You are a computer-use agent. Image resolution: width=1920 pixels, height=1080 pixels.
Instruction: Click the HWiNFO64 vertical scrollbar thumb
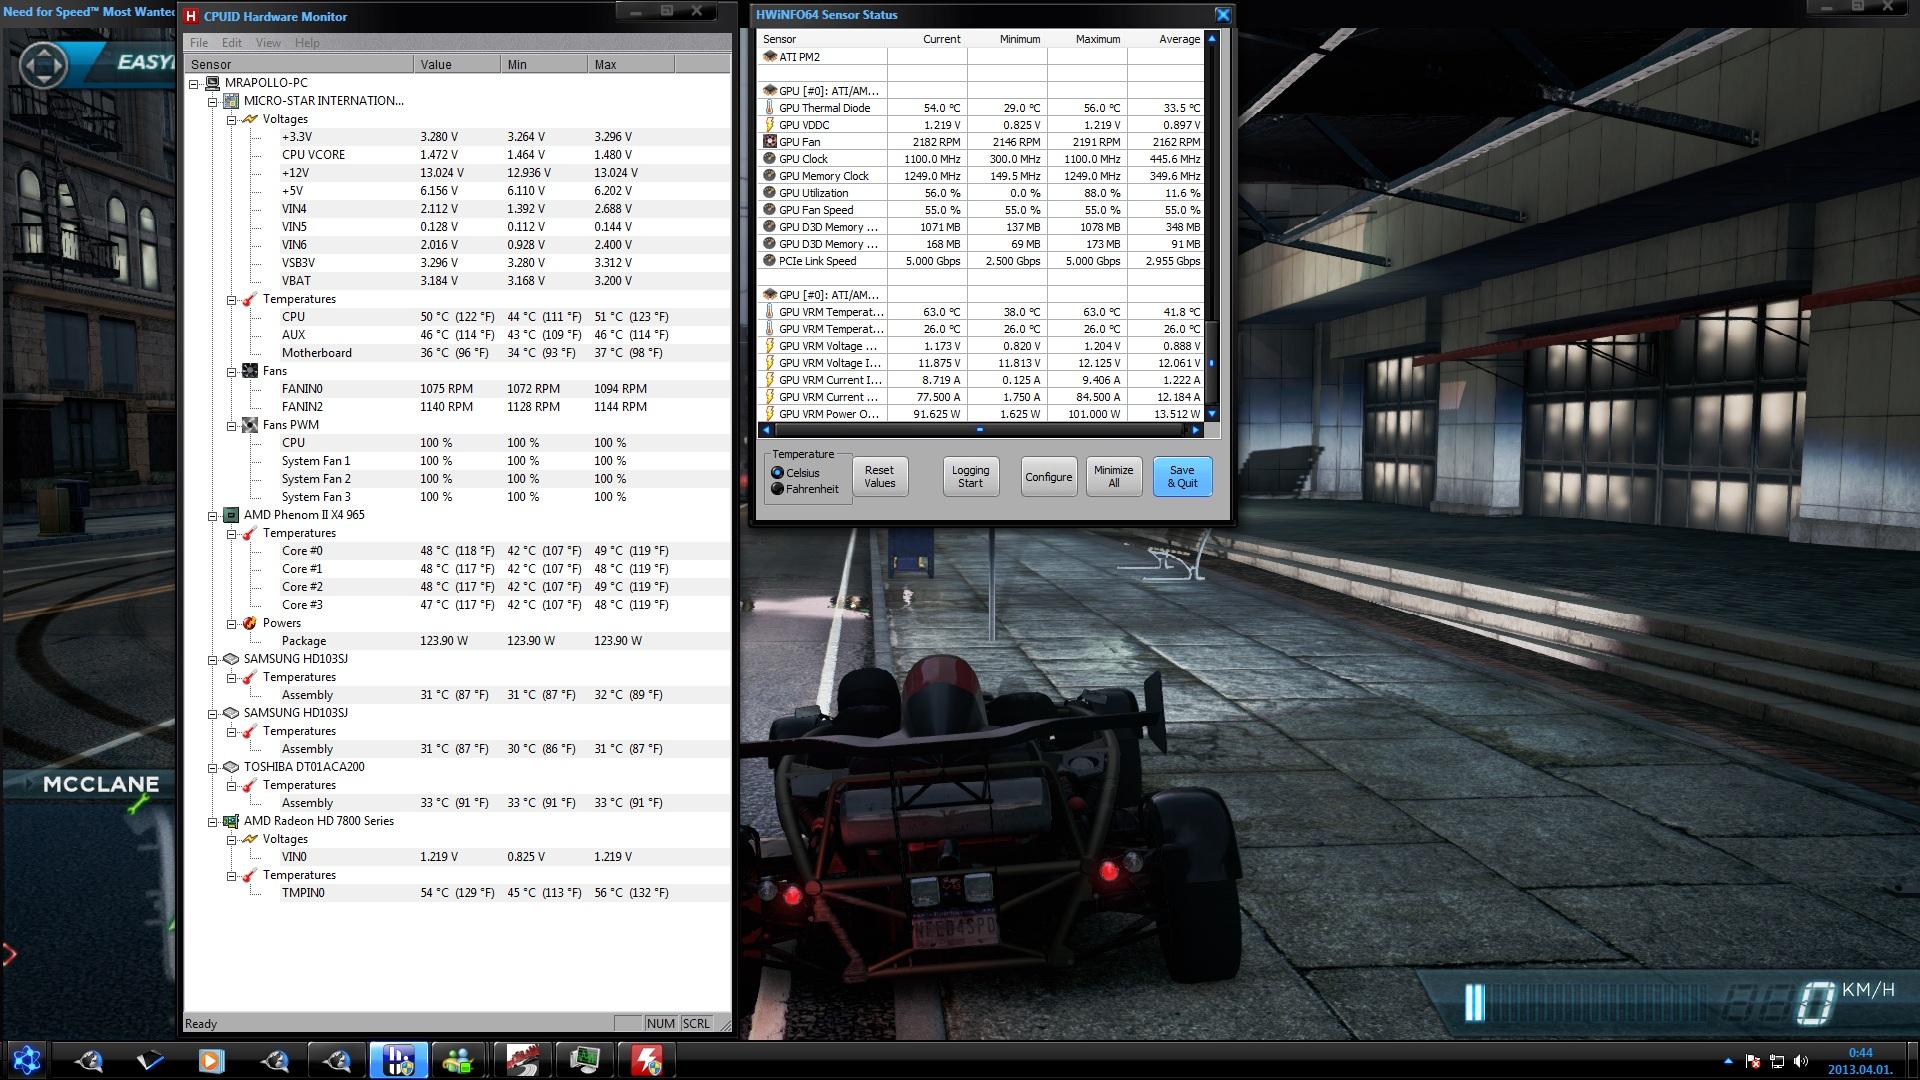pos(1212,362)
